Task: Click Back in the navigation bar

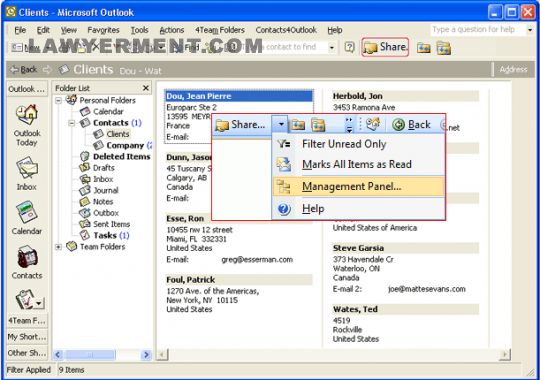Action: 23,70
